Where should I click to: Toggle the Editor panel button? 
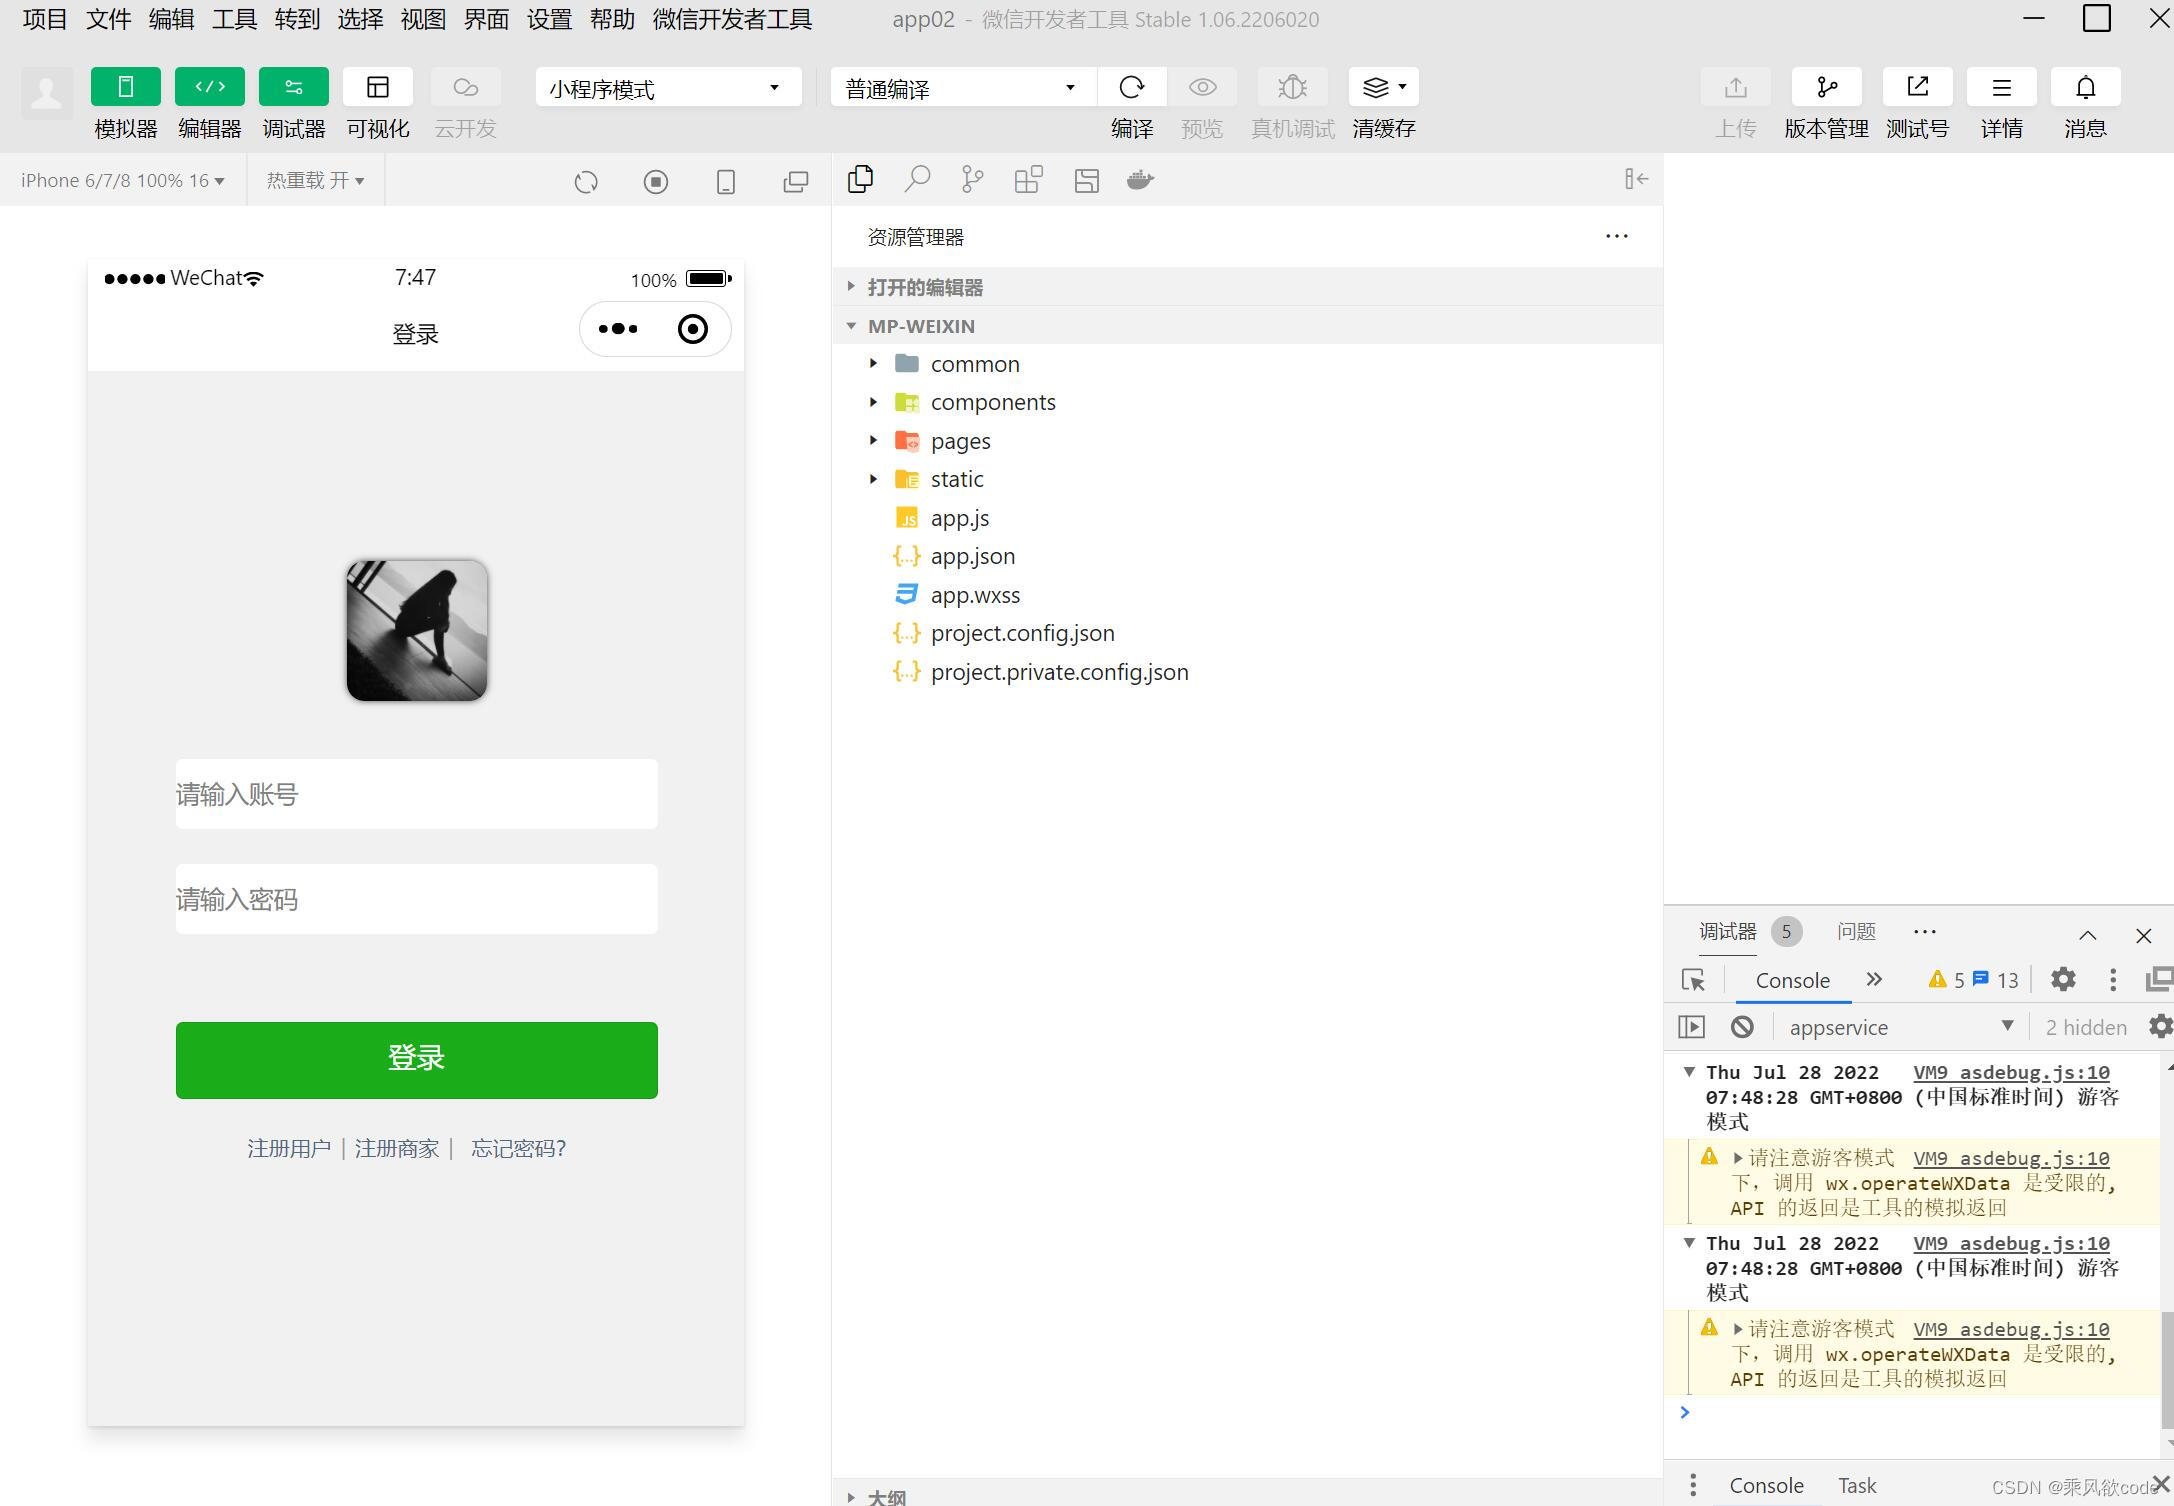coord(209,88)
